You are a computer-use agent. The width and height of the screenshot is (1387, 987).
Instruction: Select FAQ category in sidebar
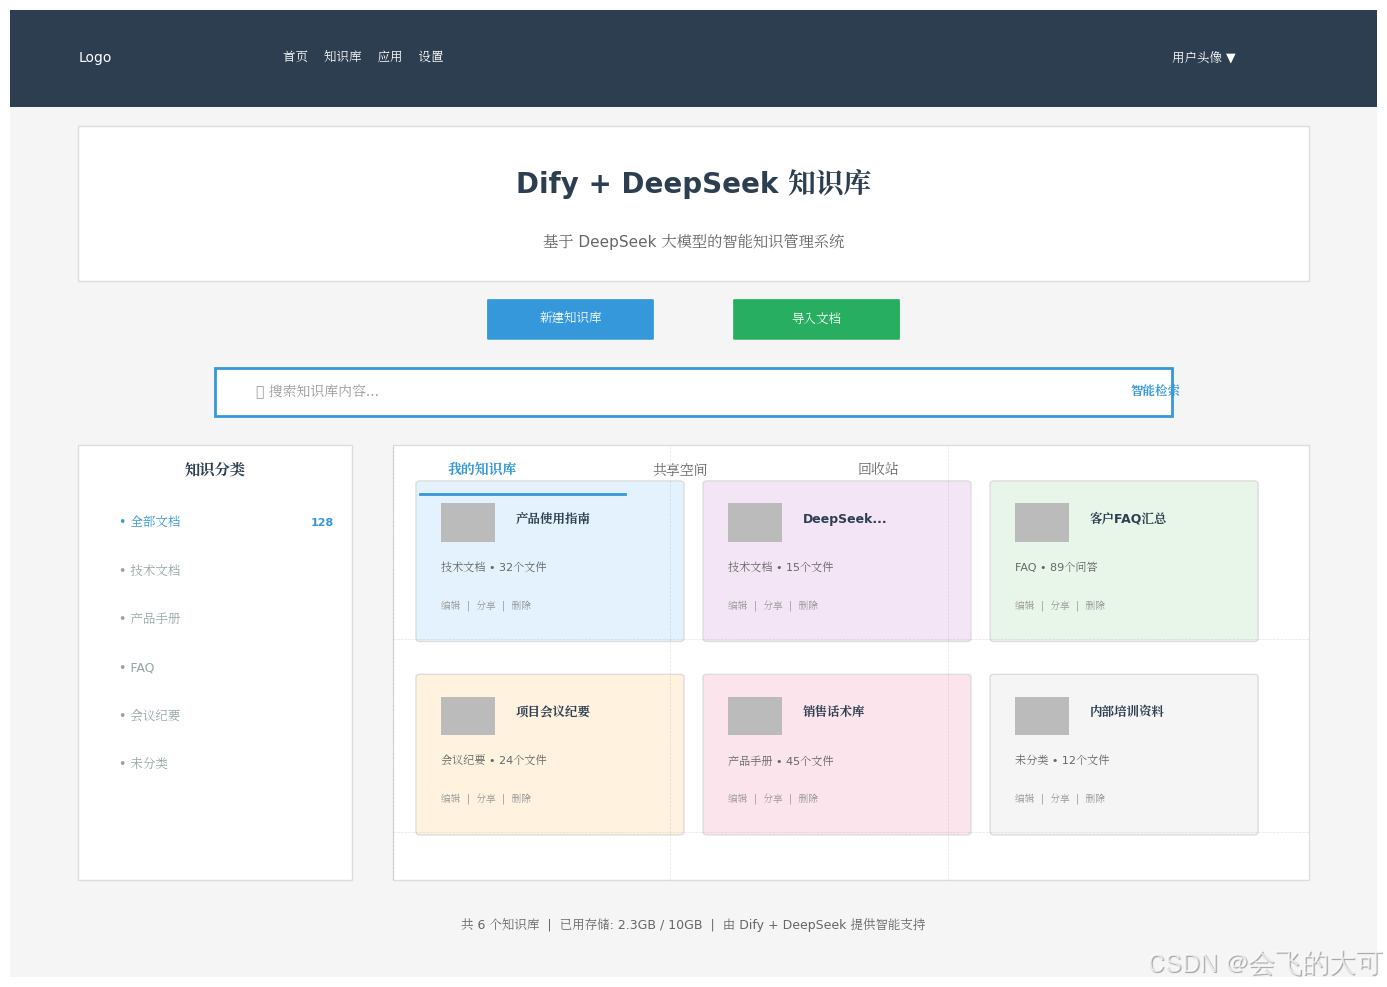coord(142,668)
